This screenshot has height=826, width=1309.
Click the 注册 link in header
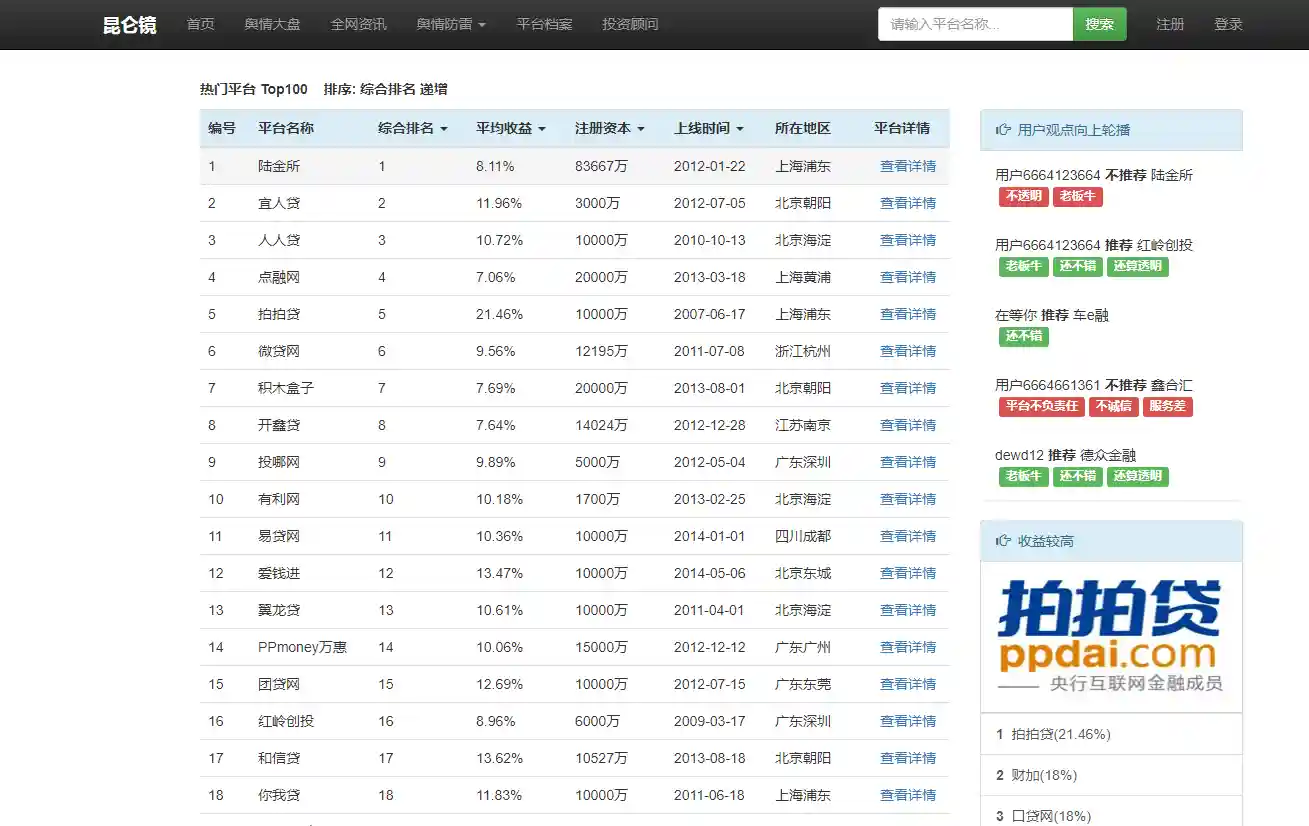pyautogui.click(x=1170, y=24)
